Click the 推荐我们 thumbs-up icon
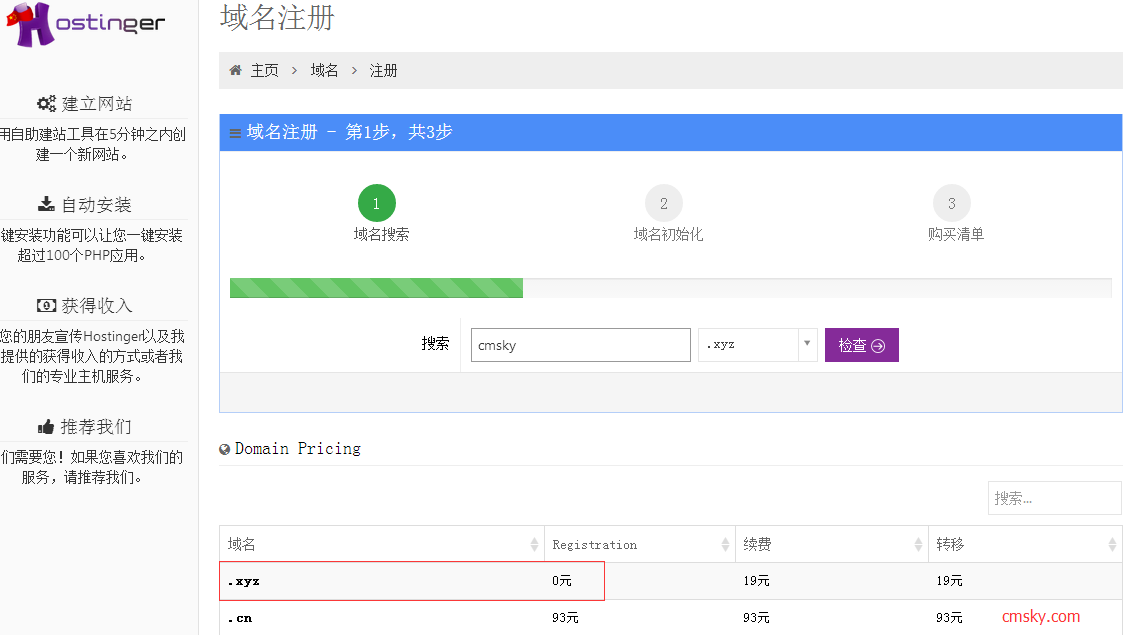1123x635 pixels. pos(46,426)
